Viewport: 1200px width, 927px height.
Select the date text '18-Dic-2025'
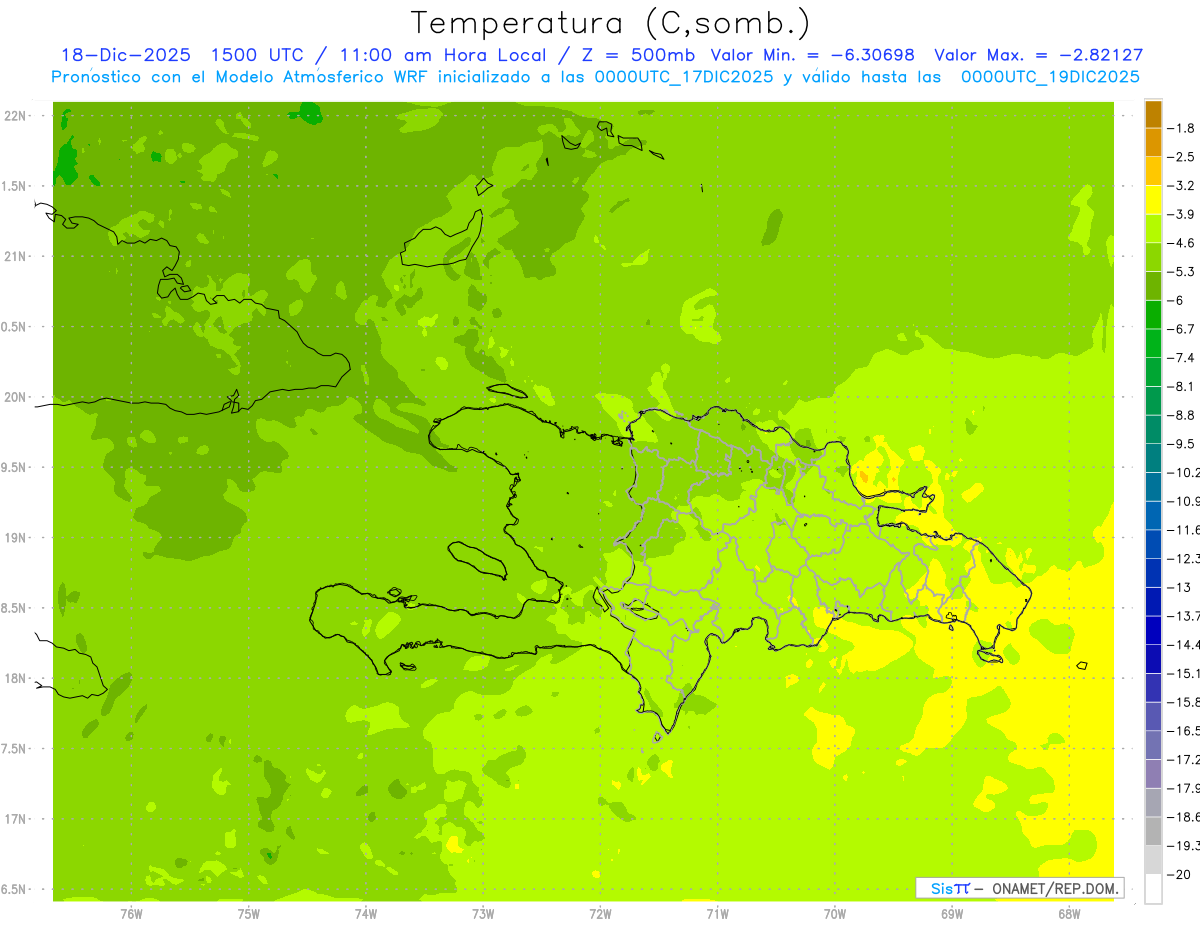[126, 56]
